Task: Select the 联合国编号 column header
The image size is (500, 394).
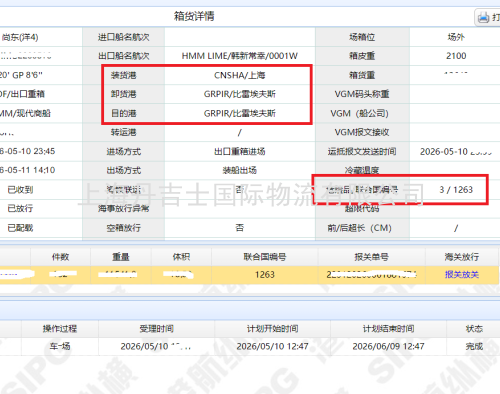Action: (x=265, y=257)
